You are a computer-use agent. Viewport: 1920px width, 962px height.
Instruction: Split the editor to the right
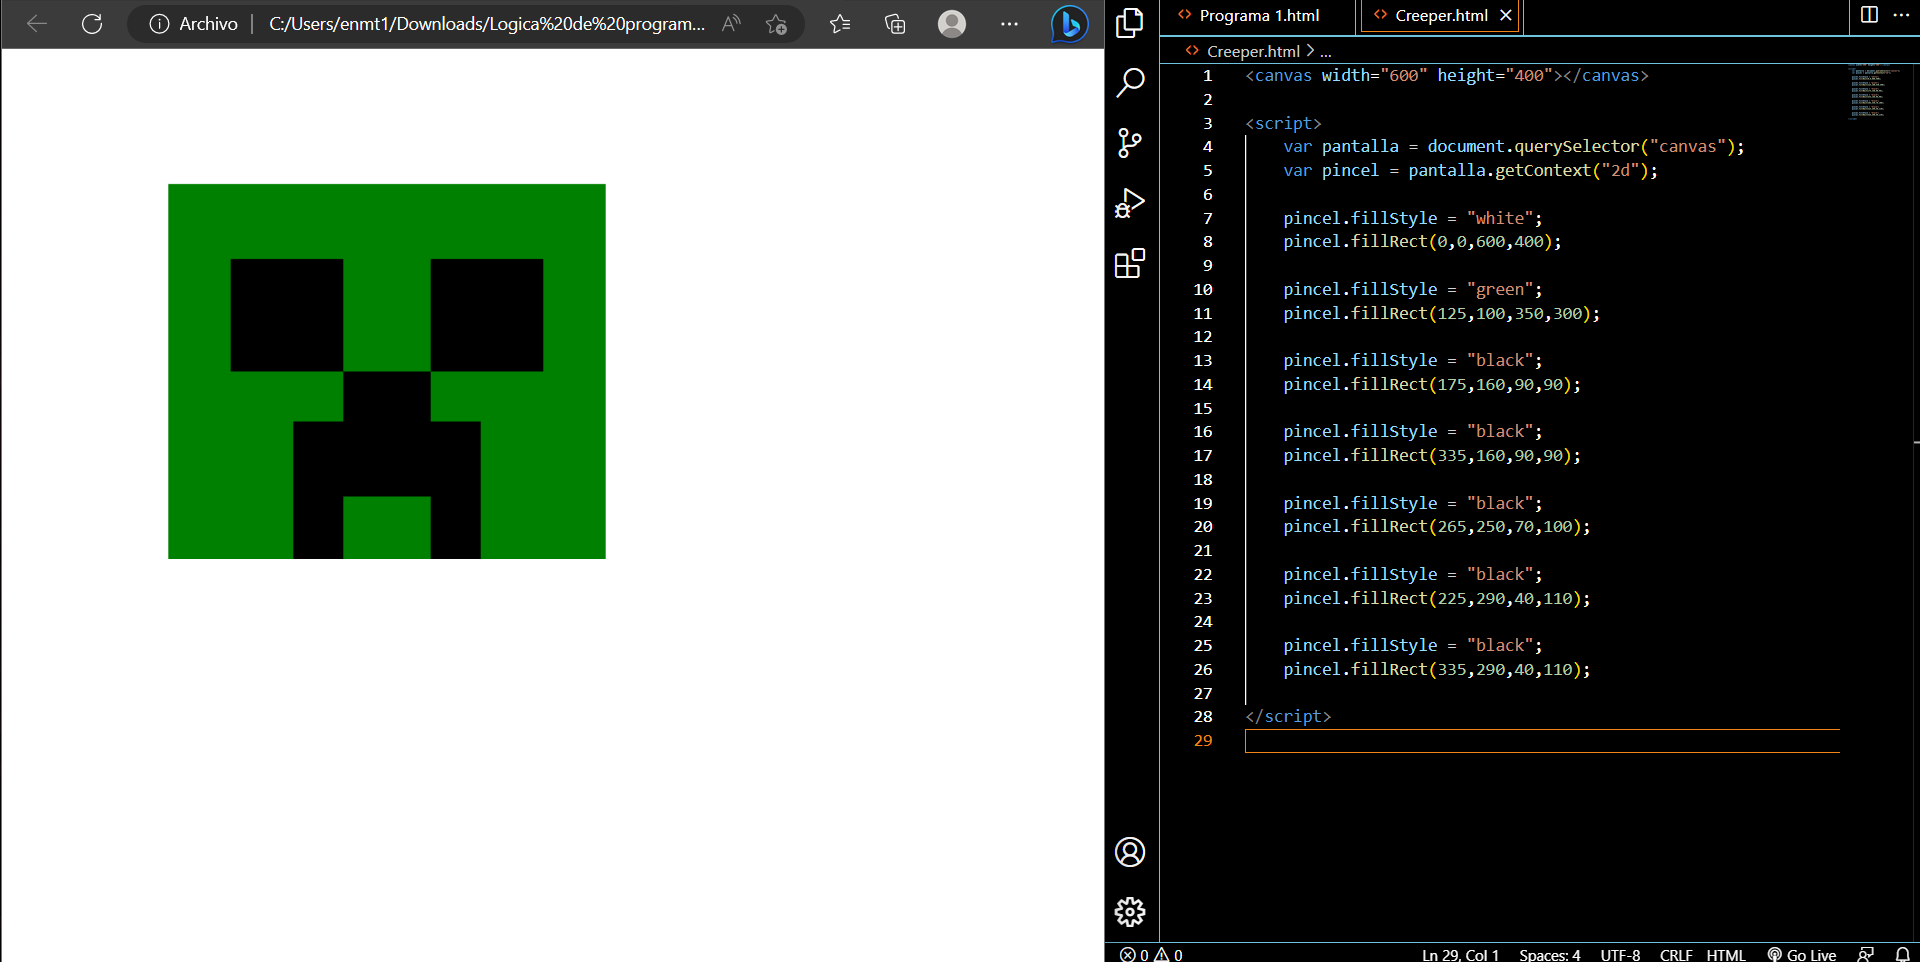[1869, 15]
